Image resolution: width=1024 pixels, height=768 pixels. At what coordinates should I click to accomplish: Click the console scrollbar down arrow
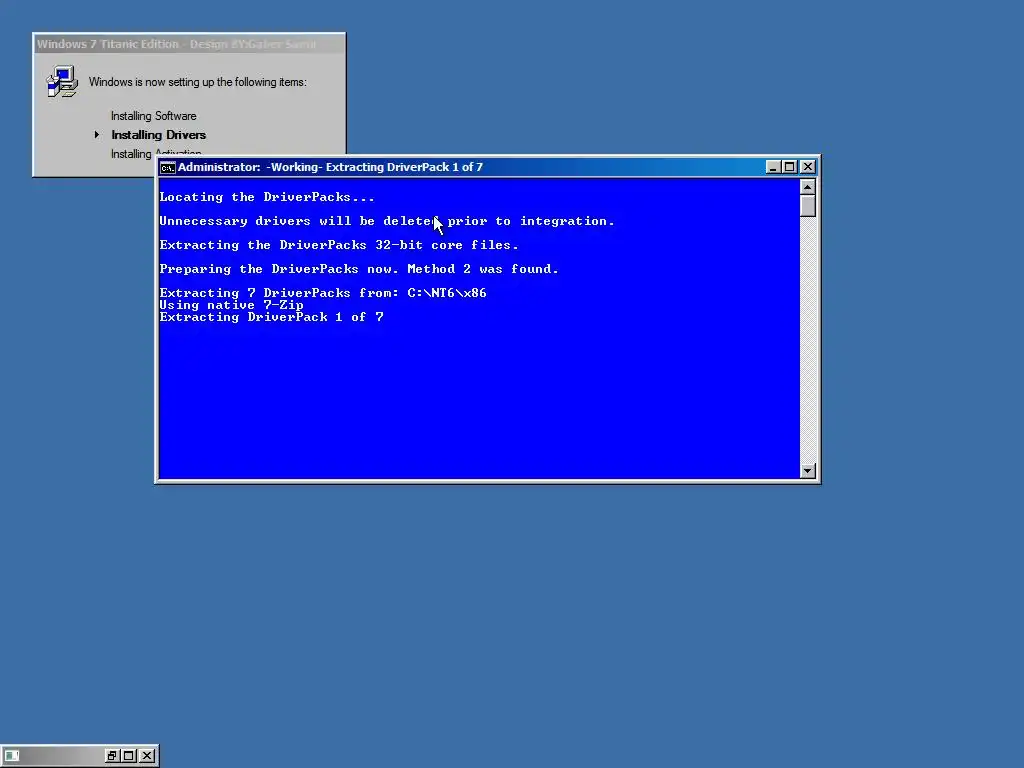click(808, 471)
